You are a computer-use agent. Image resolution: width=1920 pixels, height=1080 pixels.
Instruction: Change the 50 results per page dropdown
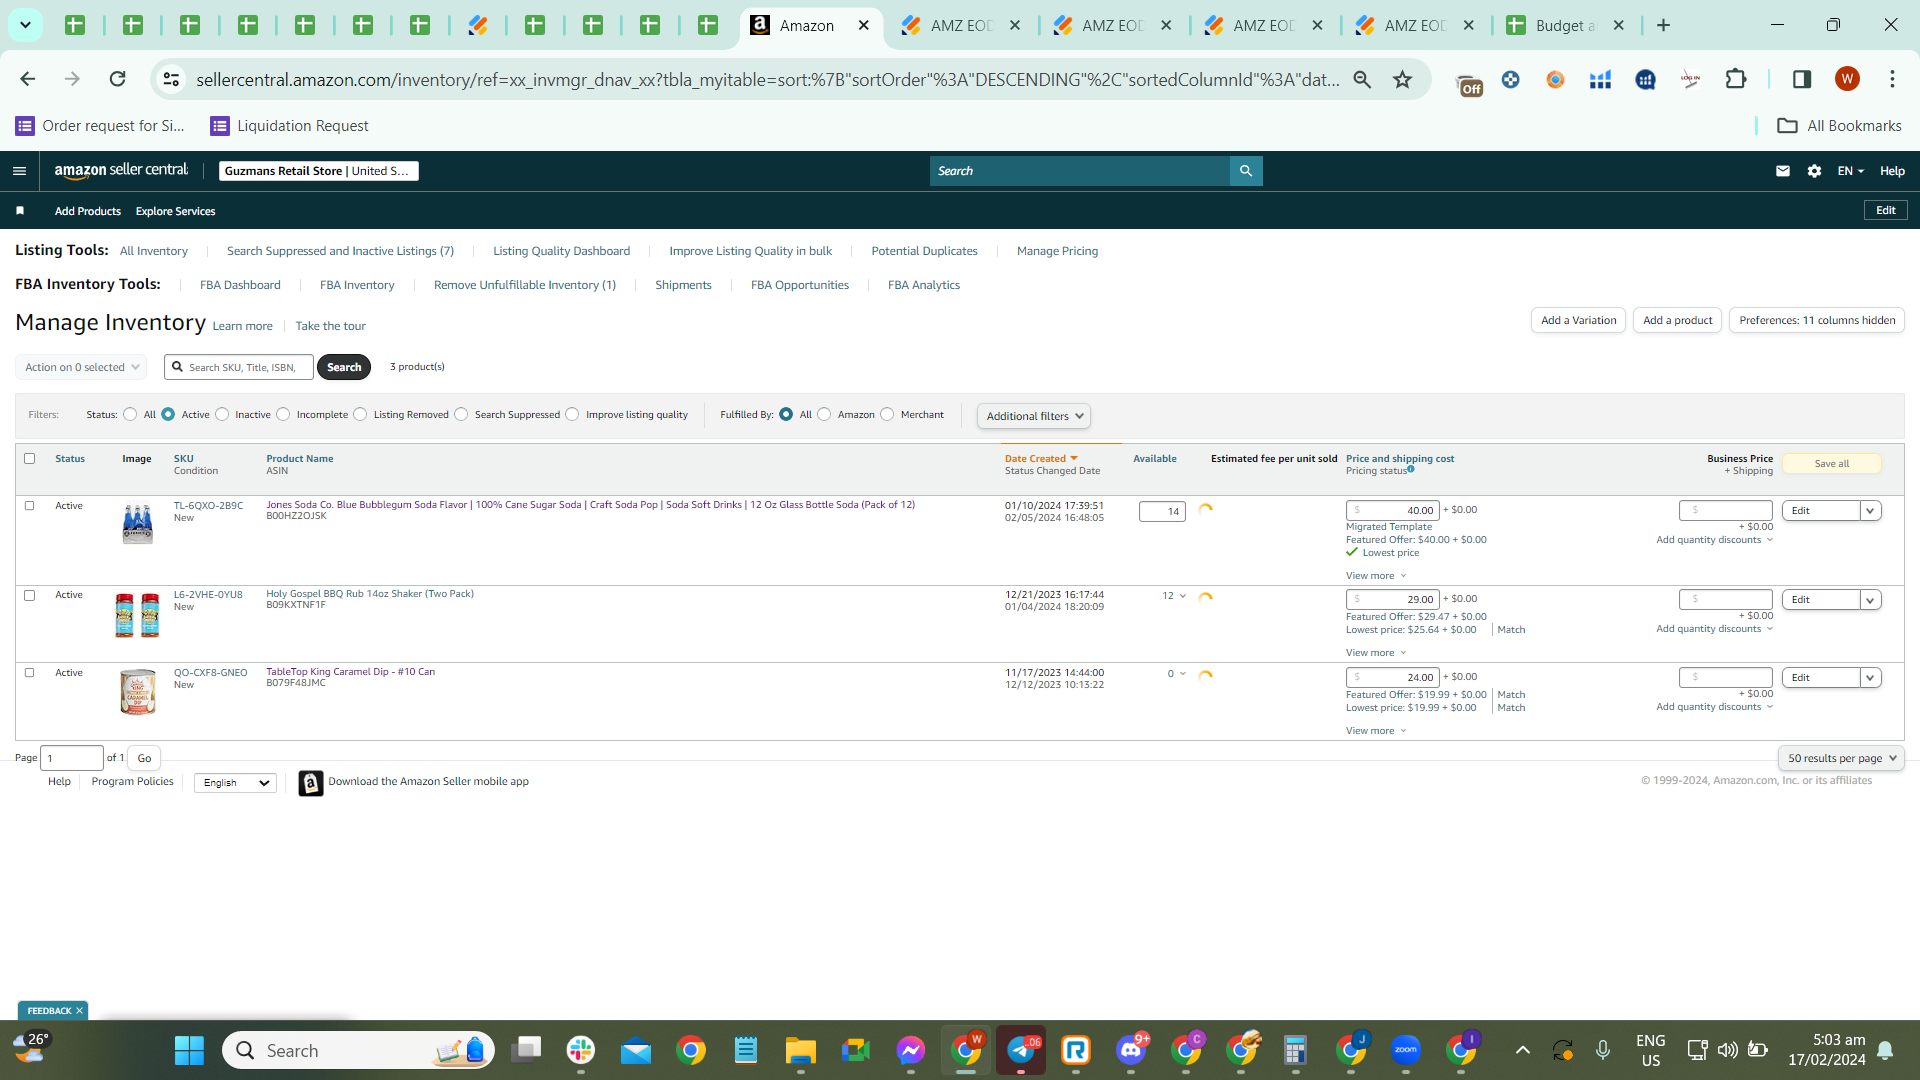[x=1841, y=758]
